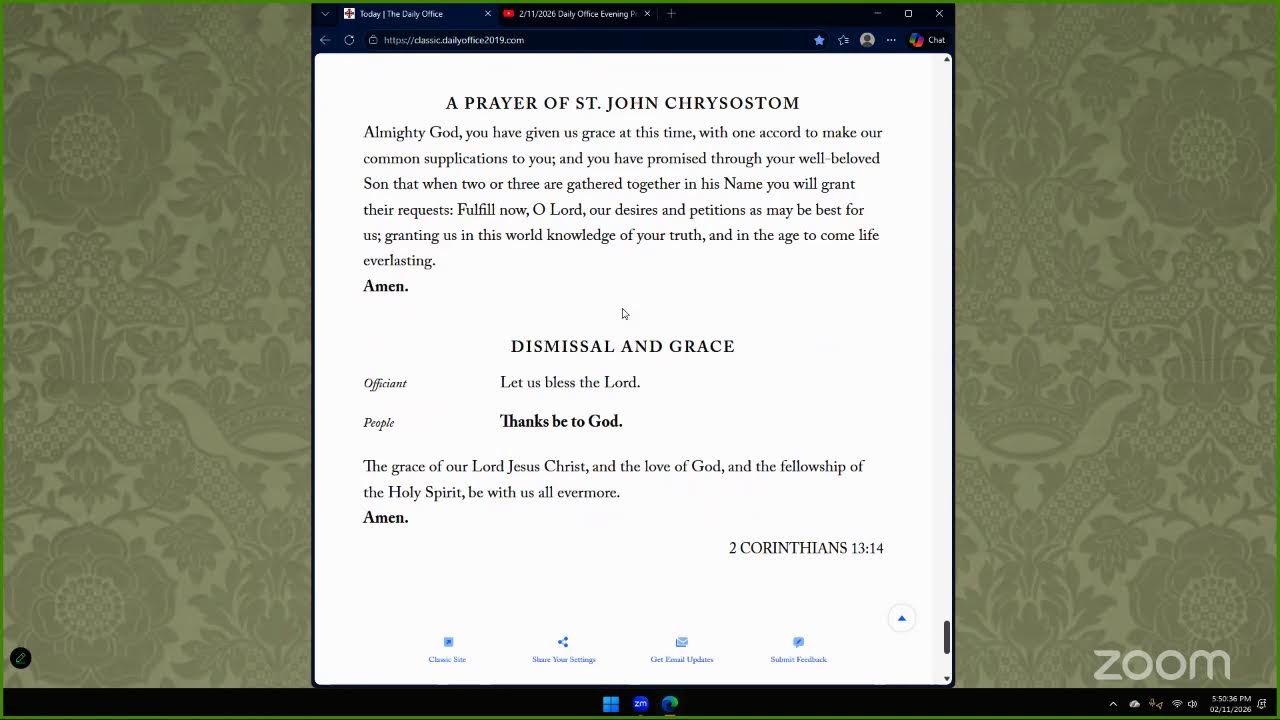Viewport: 1280px width, 720px height.
Task: Click the Submit Feedback icon
Action: [x=798, y=642]
